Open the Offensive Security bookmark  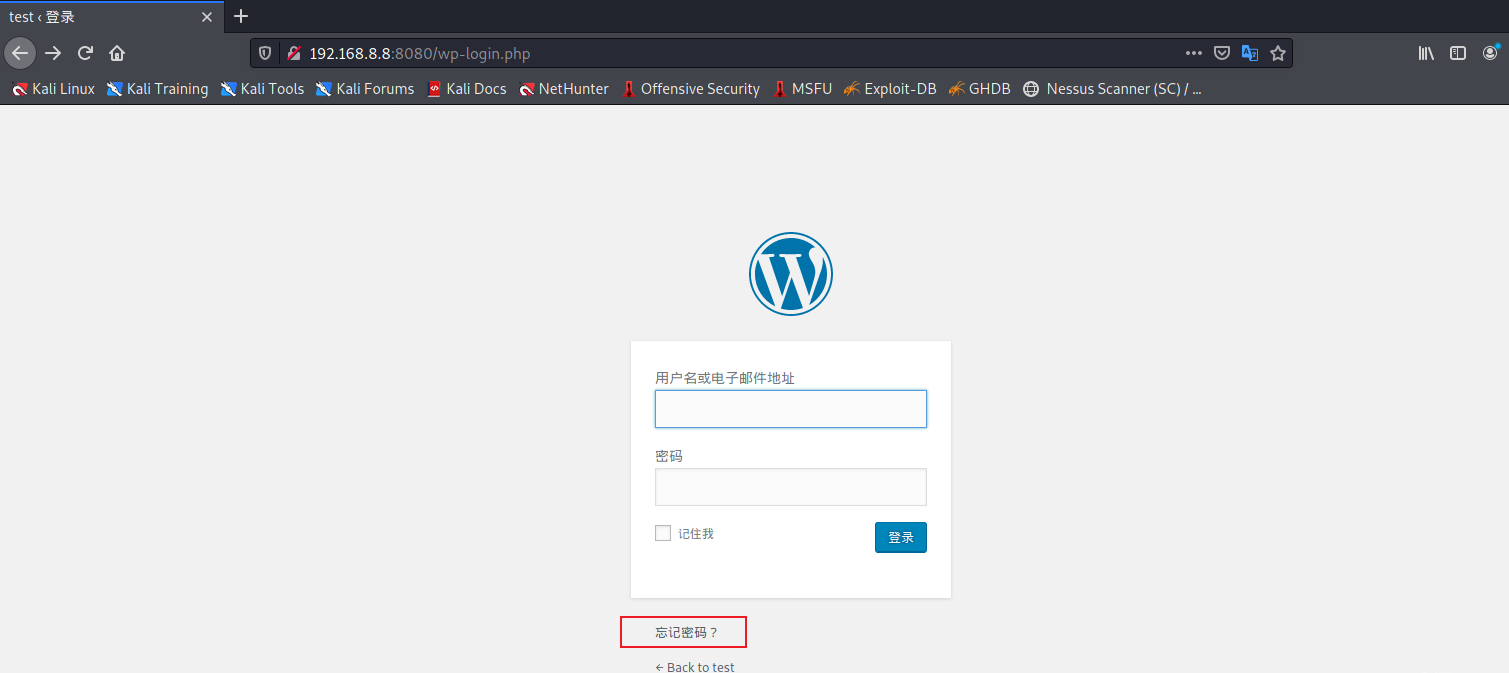690,89
